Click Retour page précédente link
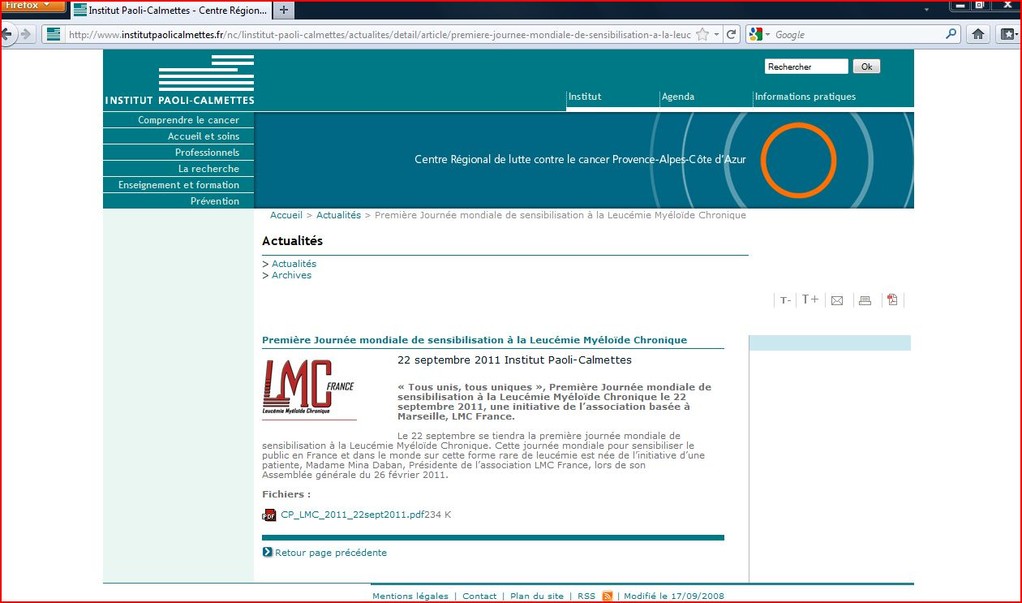This screenshot has height=603, width=1022. pyautogui.click(x=330, y=553)
